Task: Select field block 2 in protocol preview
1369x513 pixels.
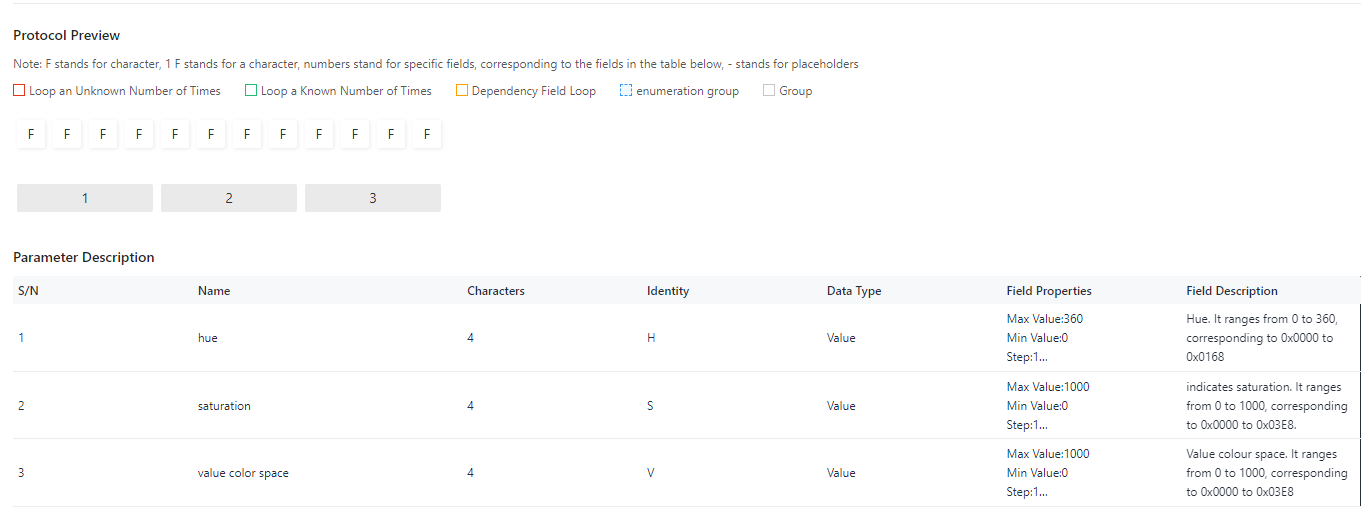Action: coord(229,198)
